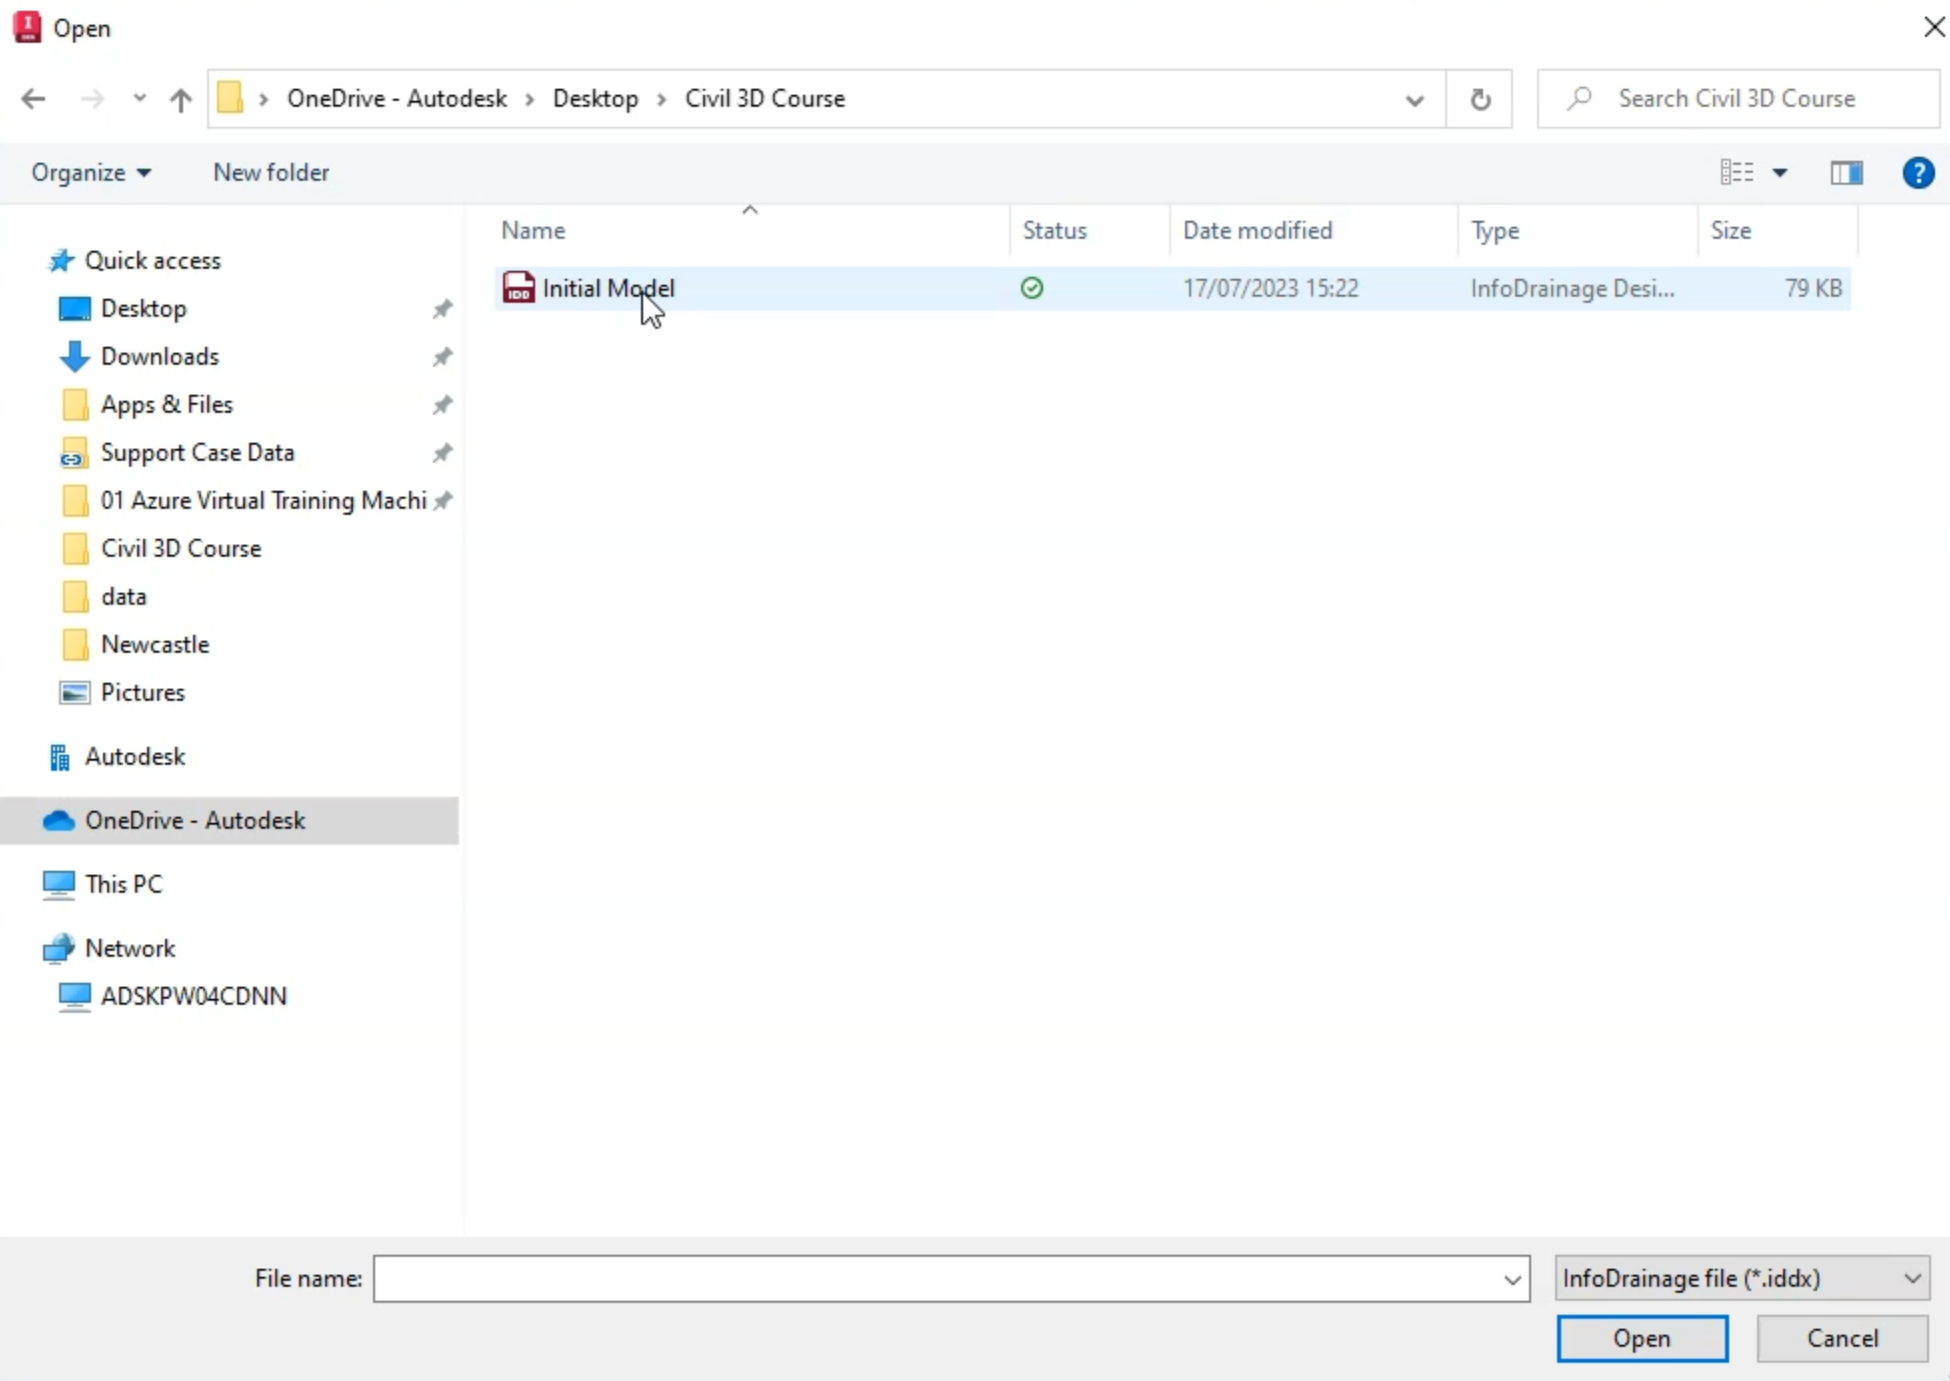Screen dimensions: 1950x1381
Task: Open the view options dropdown arrow
Action: point(1780,173)
